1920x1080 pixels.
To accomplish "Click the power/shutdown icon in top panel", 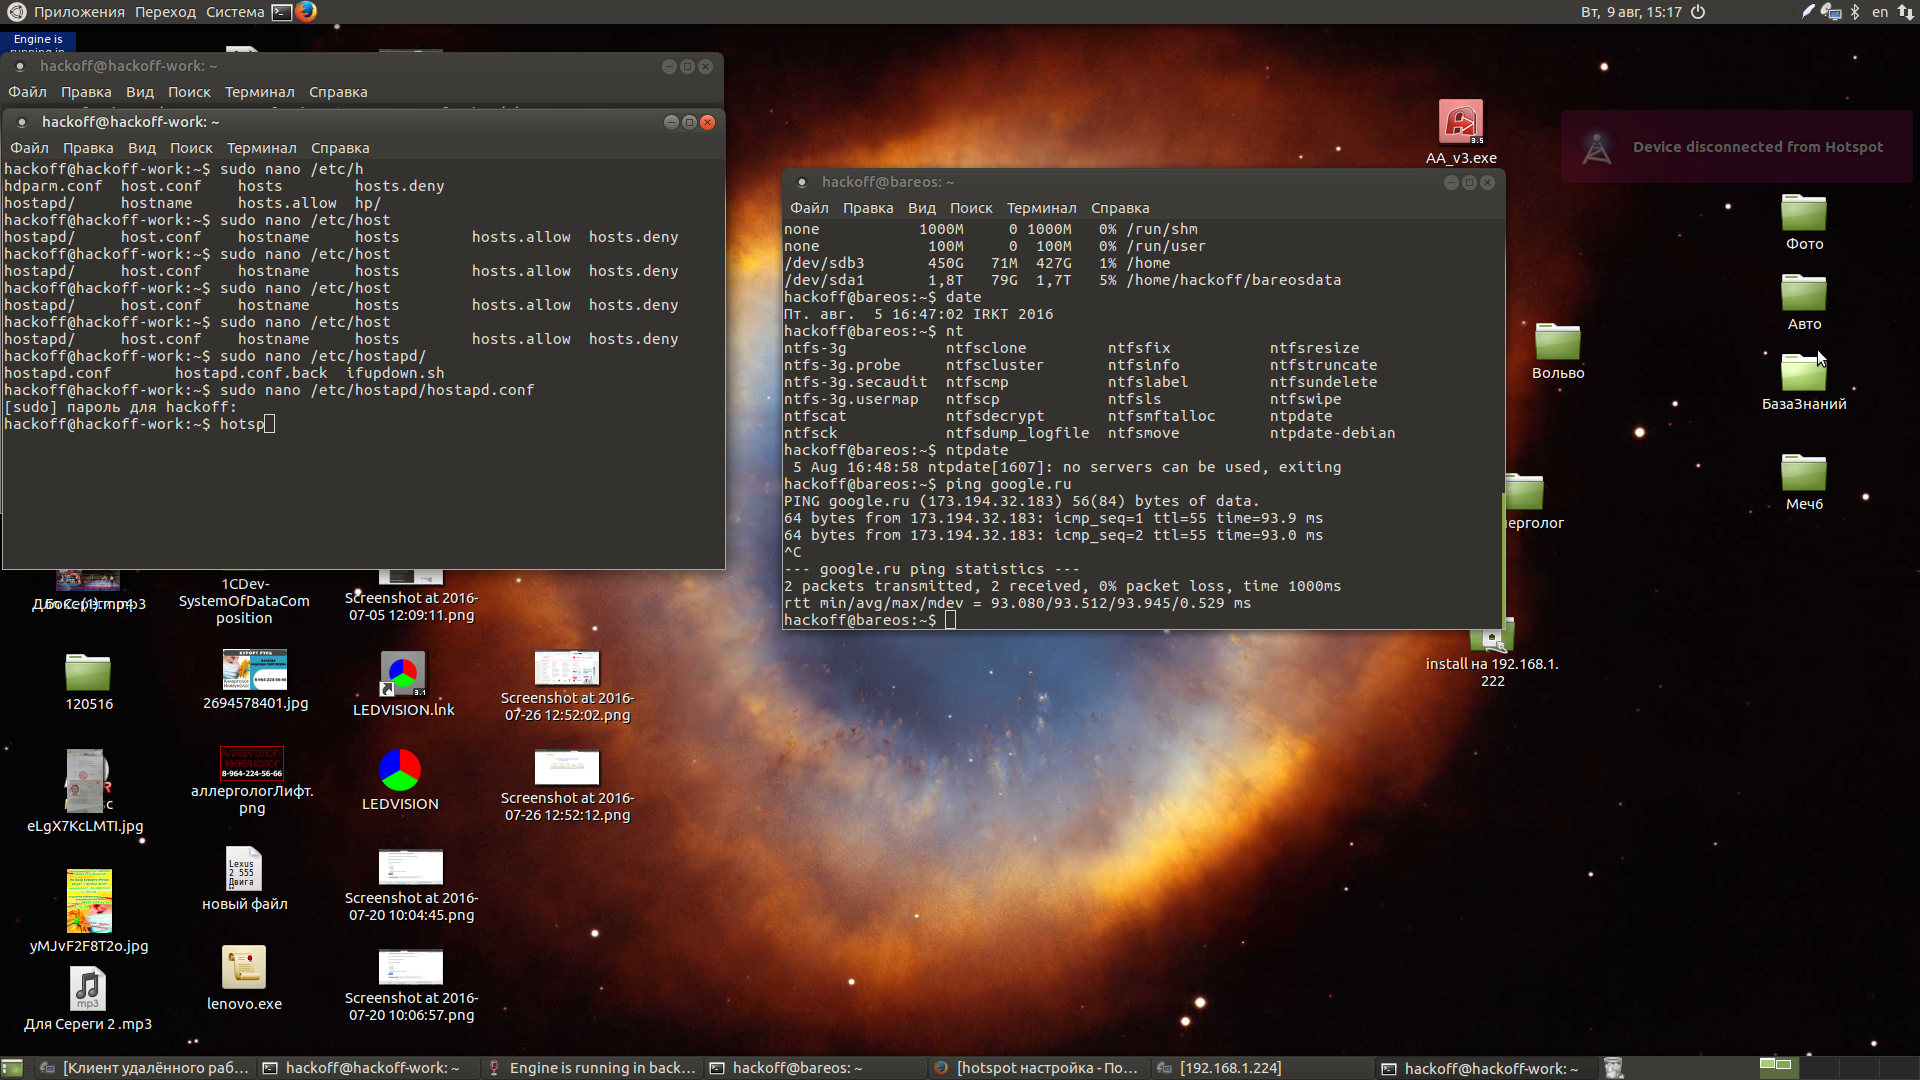I will (x=1698, y=12).
